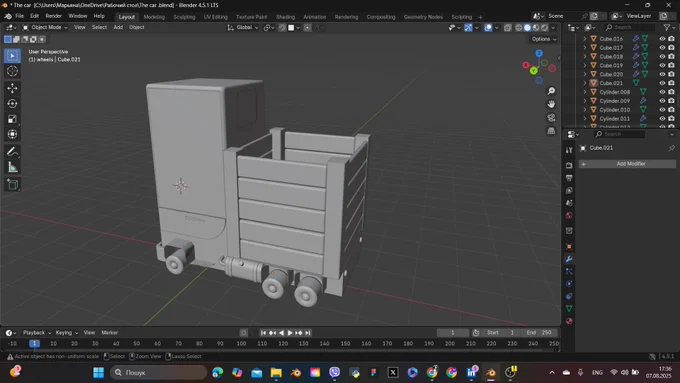Open the Object Mode dropdown
The height and width of the screenshot is (383, 680).
(45, 27)
